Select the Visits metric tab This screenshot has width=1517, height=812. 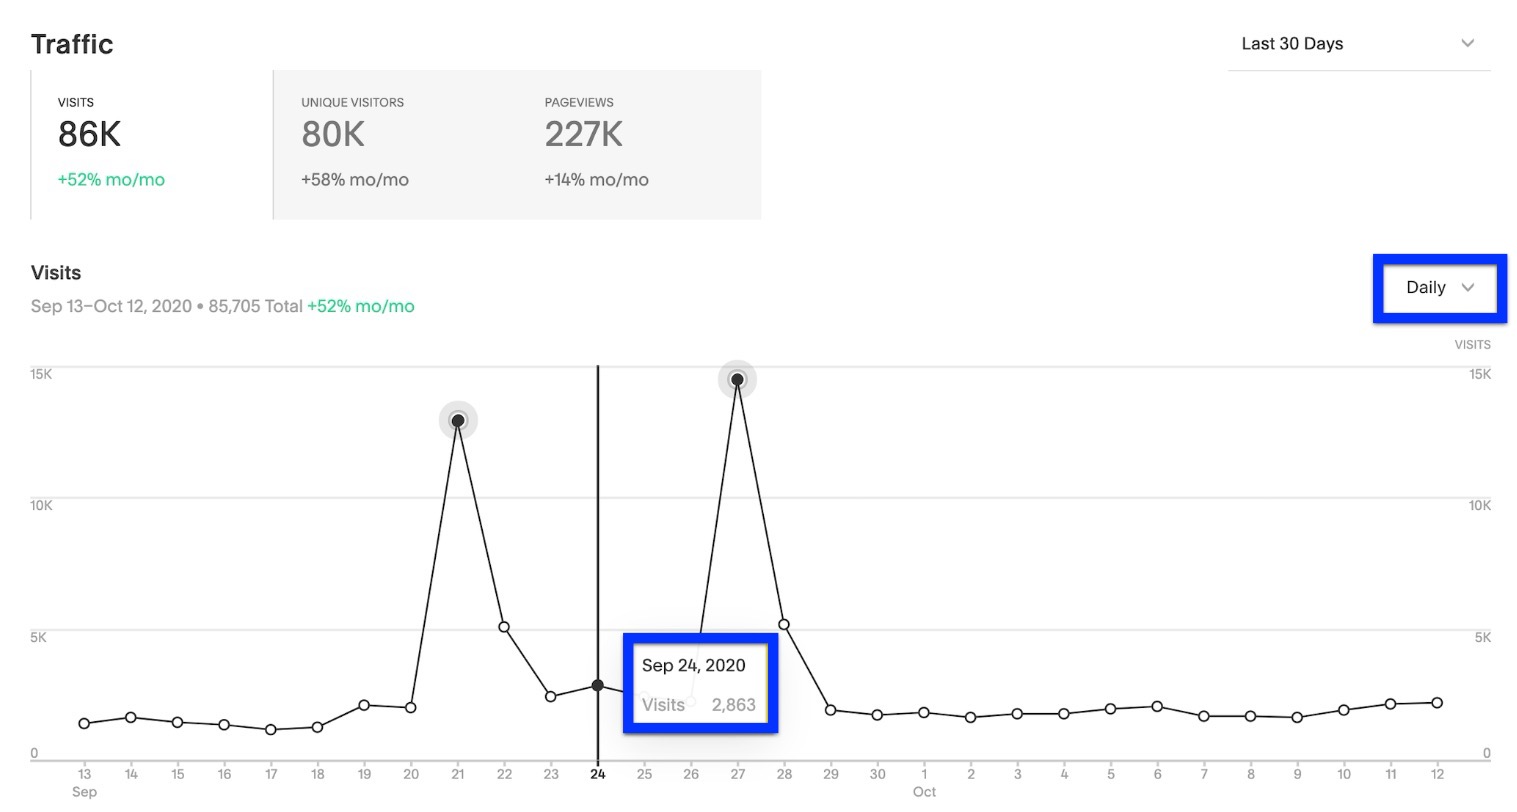151,144
